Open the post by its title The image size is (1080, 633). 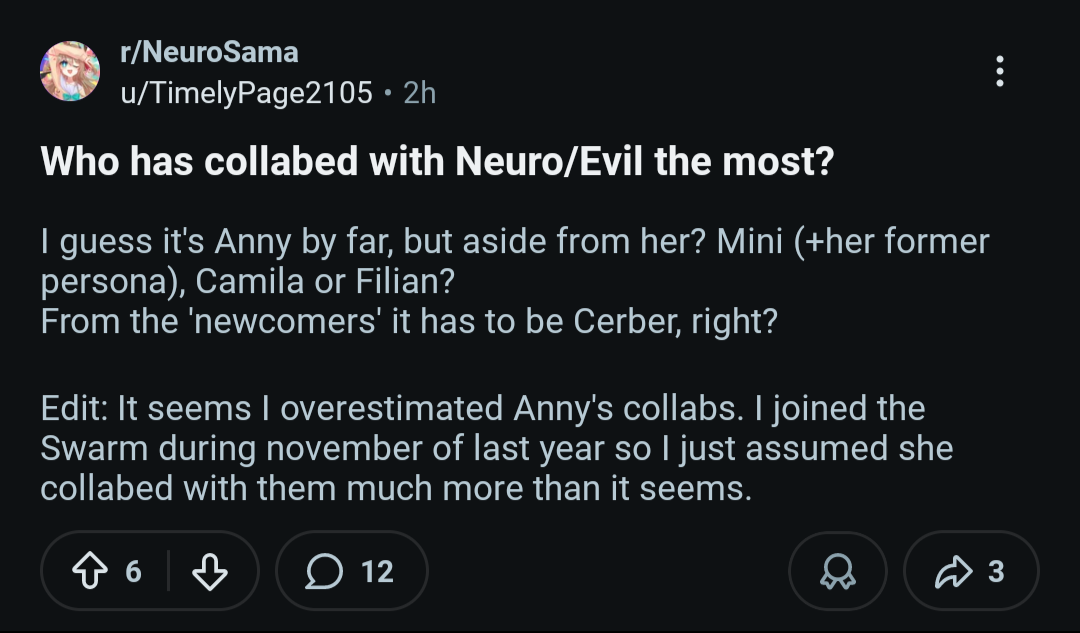[437, 162]
